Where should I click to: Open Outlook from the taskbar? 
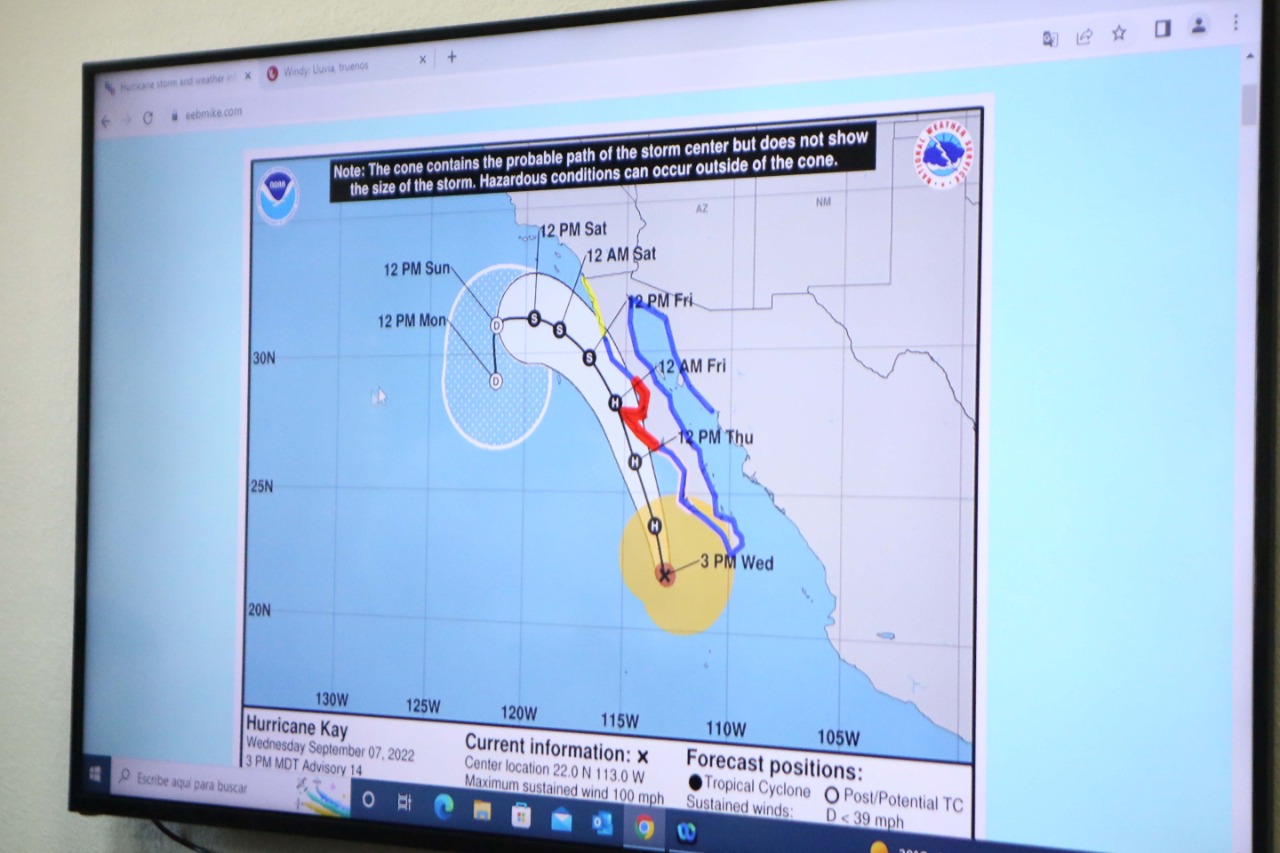click(x=601, y=823)
